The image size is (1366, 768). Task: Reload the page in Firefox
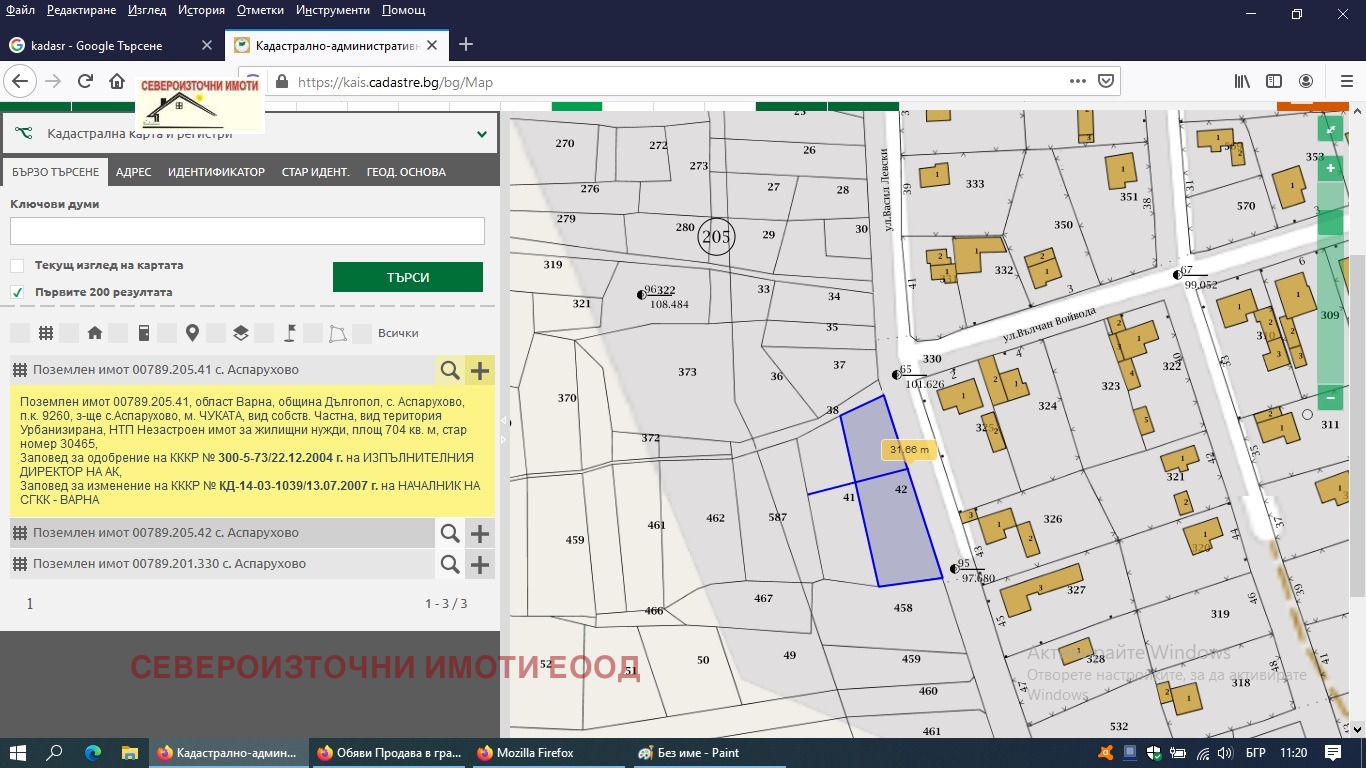coord(85,82)
